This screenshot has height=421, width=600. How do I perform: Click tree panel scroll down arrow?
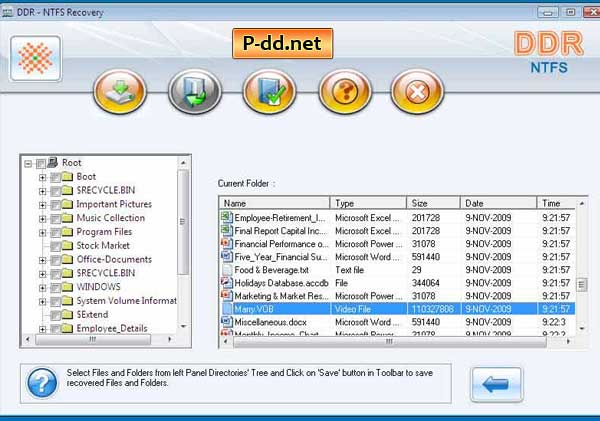183,326
